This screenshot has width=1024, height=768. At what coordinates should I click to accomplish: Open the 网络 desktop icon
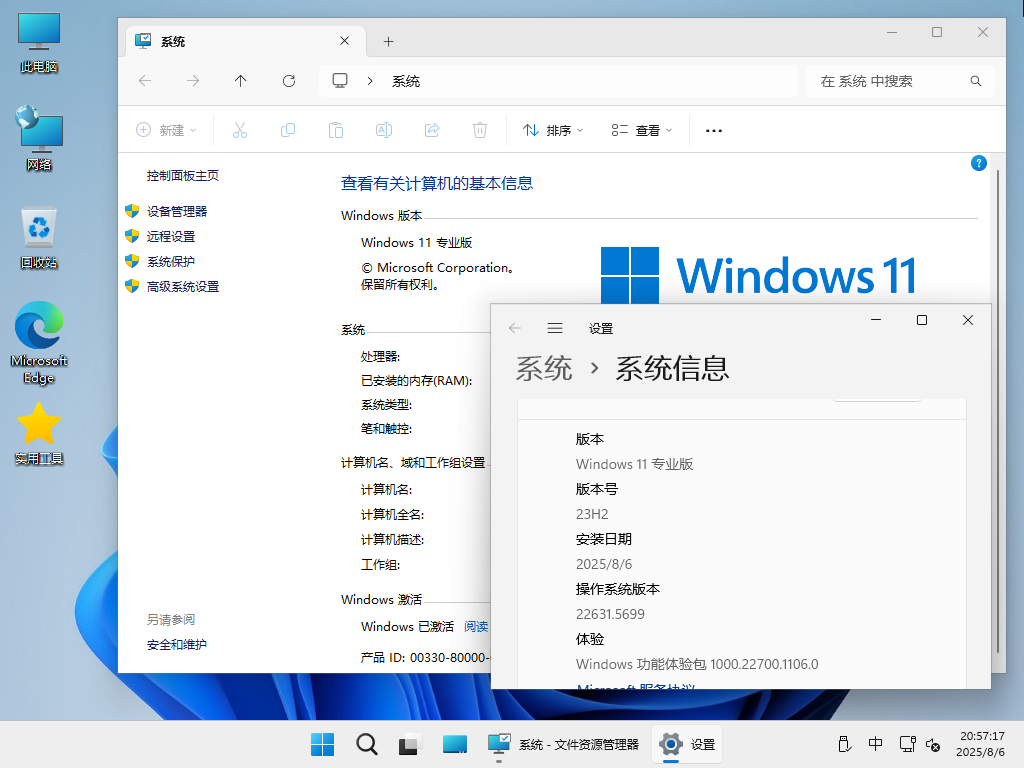tap(39, 138)
